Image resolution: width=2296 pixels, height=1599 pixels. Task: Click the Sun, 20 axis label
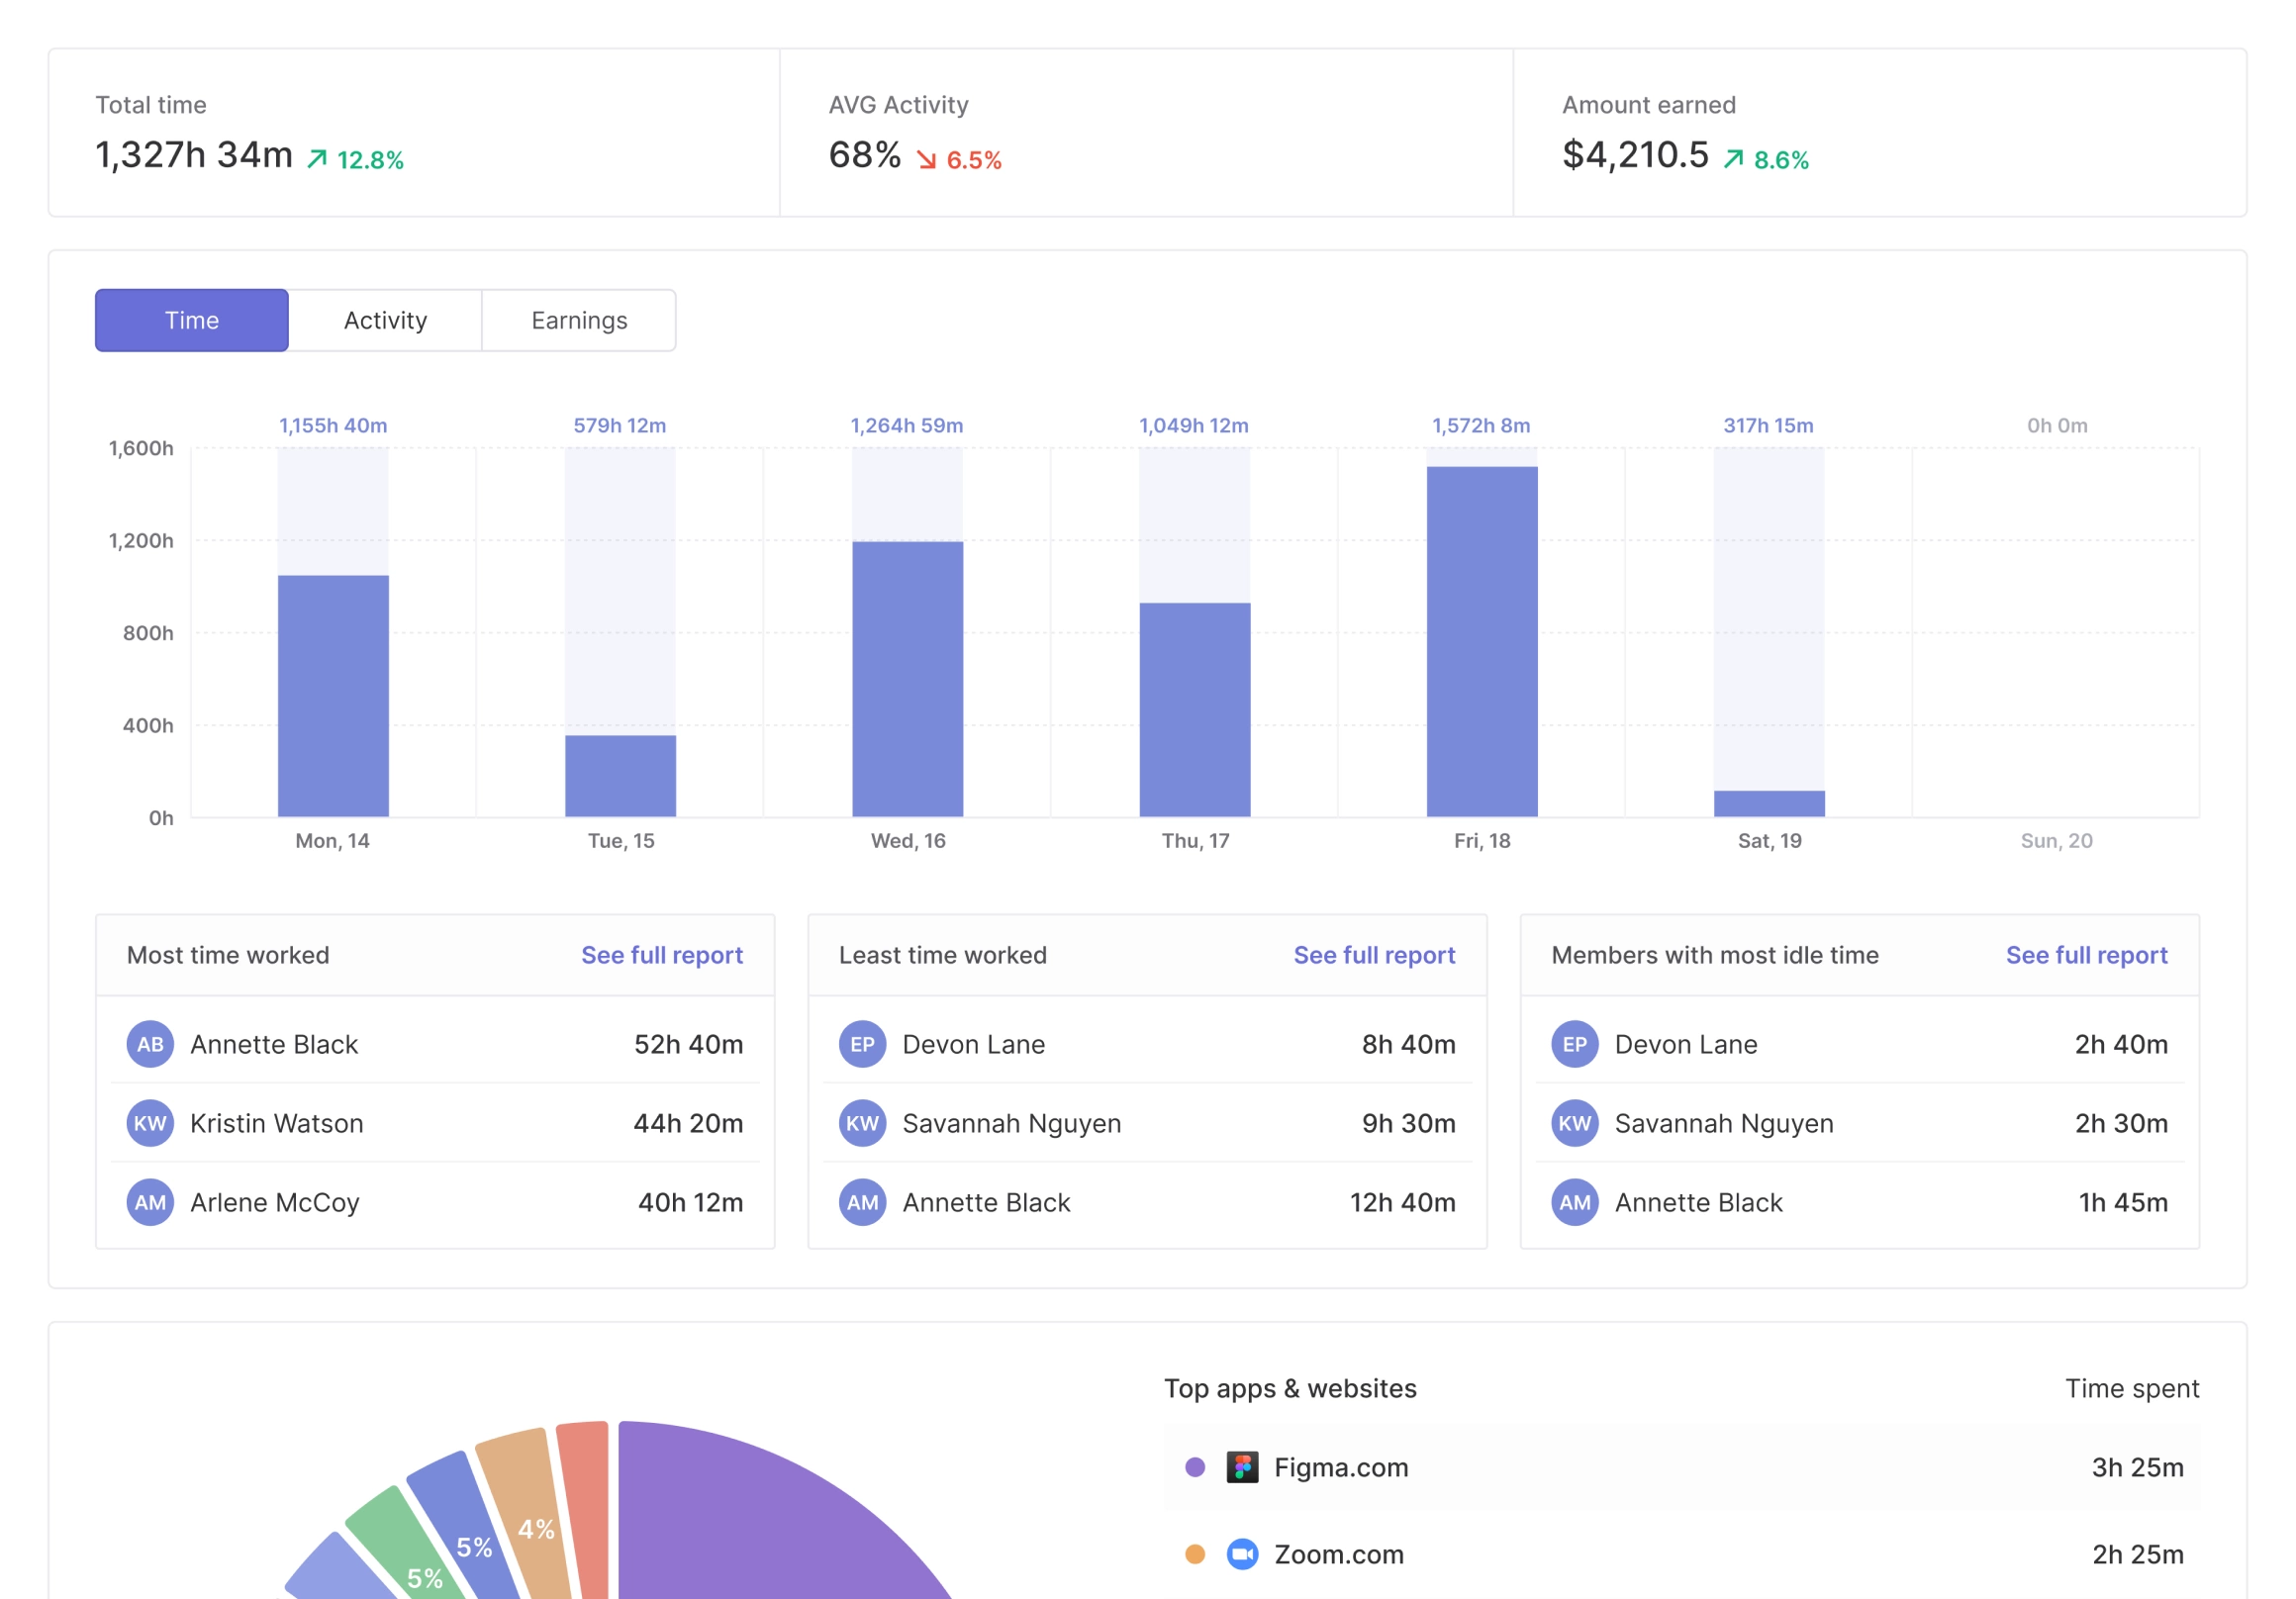(x=2056, y=841)
